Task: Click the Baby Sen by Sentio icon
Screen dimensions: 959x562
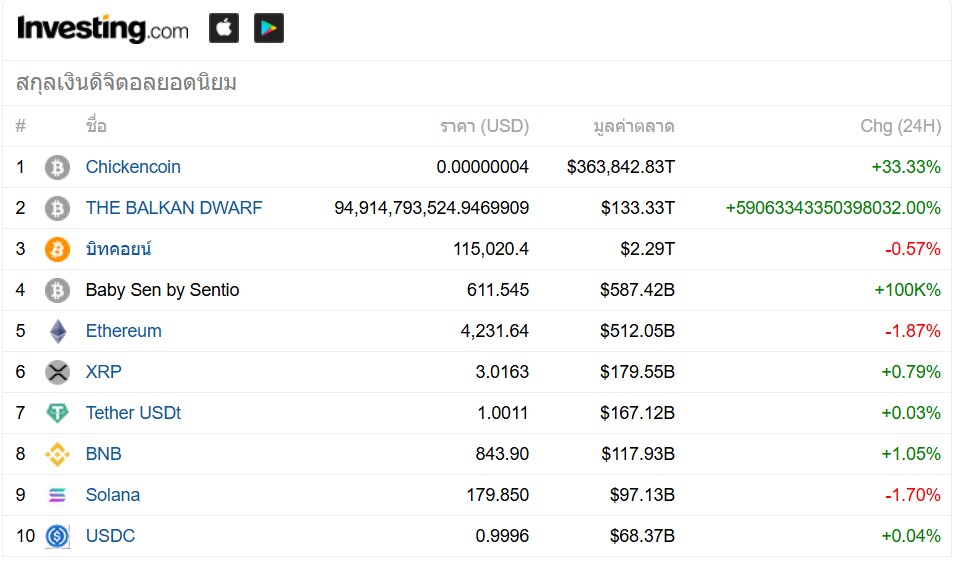Action: point(57,290)
